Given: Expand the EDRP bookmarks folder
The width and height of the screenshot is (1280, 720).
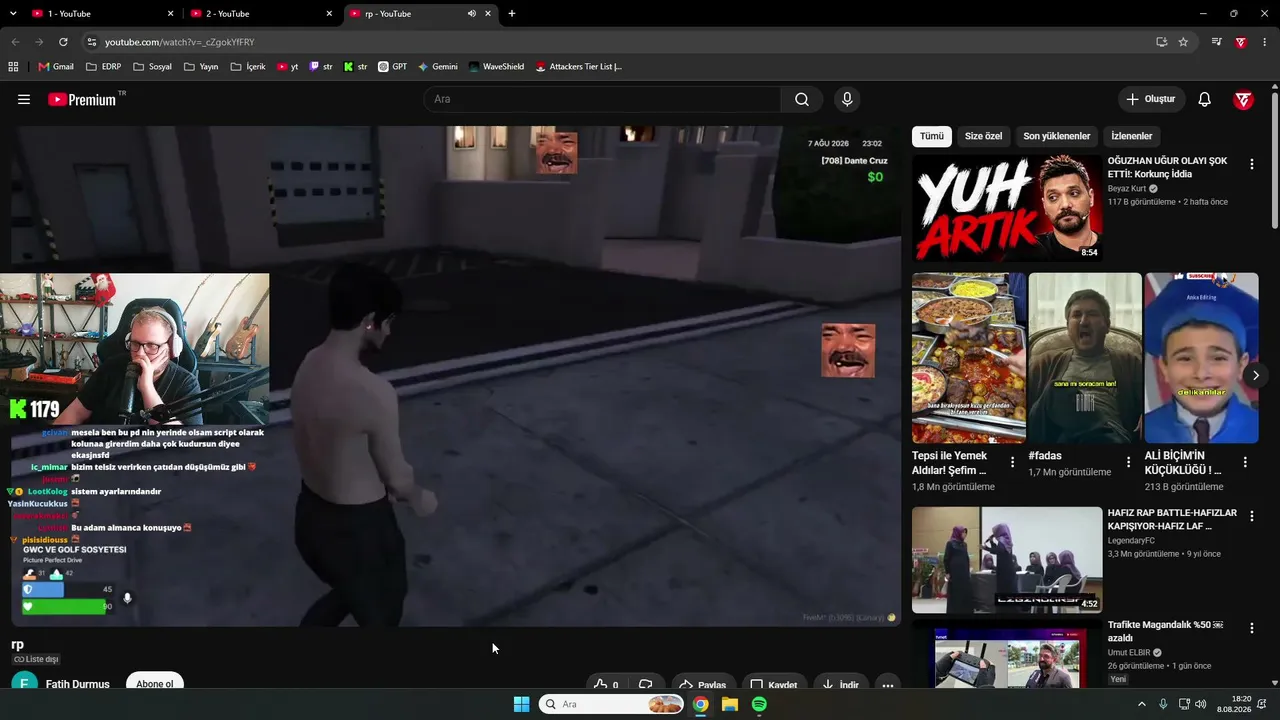Looking at the screenshot, I should [x=104, y=67].
